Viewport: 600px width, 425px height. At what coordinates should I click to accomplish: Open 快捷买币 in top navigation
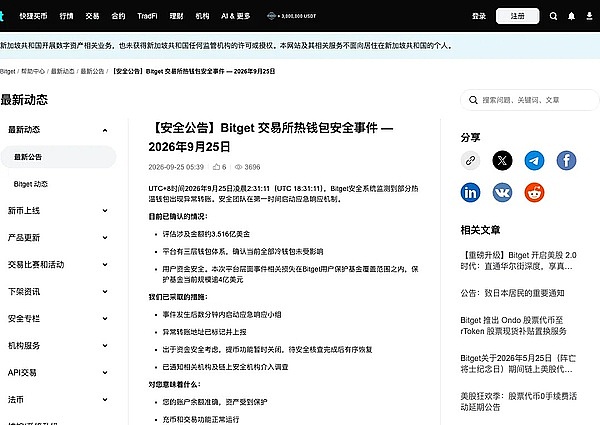33,16
